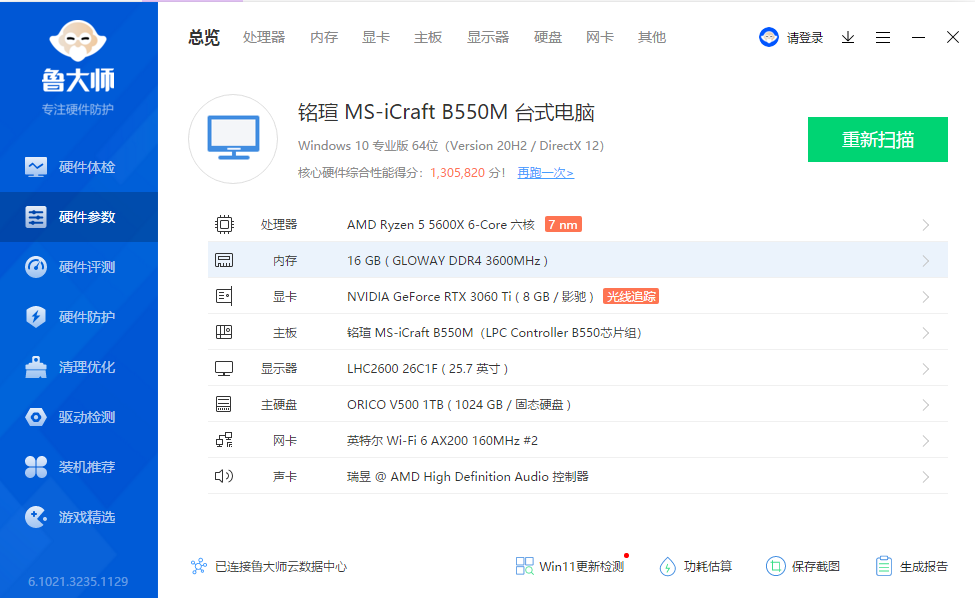Expand the 处理器 row chevron

[925, 225]
